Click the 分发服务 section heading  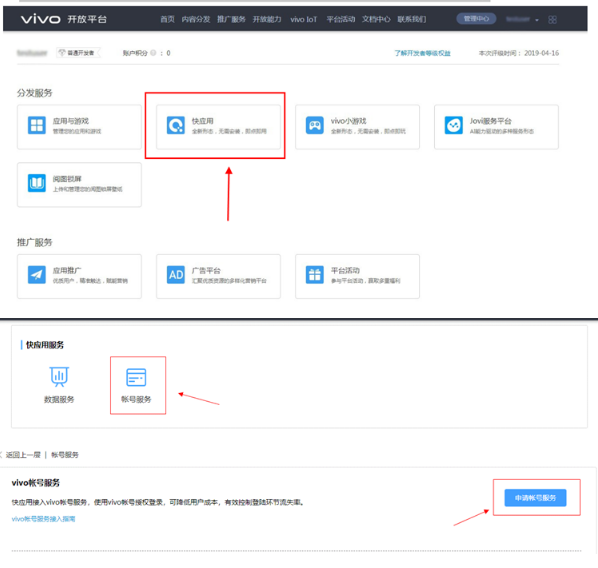point(34,93)
